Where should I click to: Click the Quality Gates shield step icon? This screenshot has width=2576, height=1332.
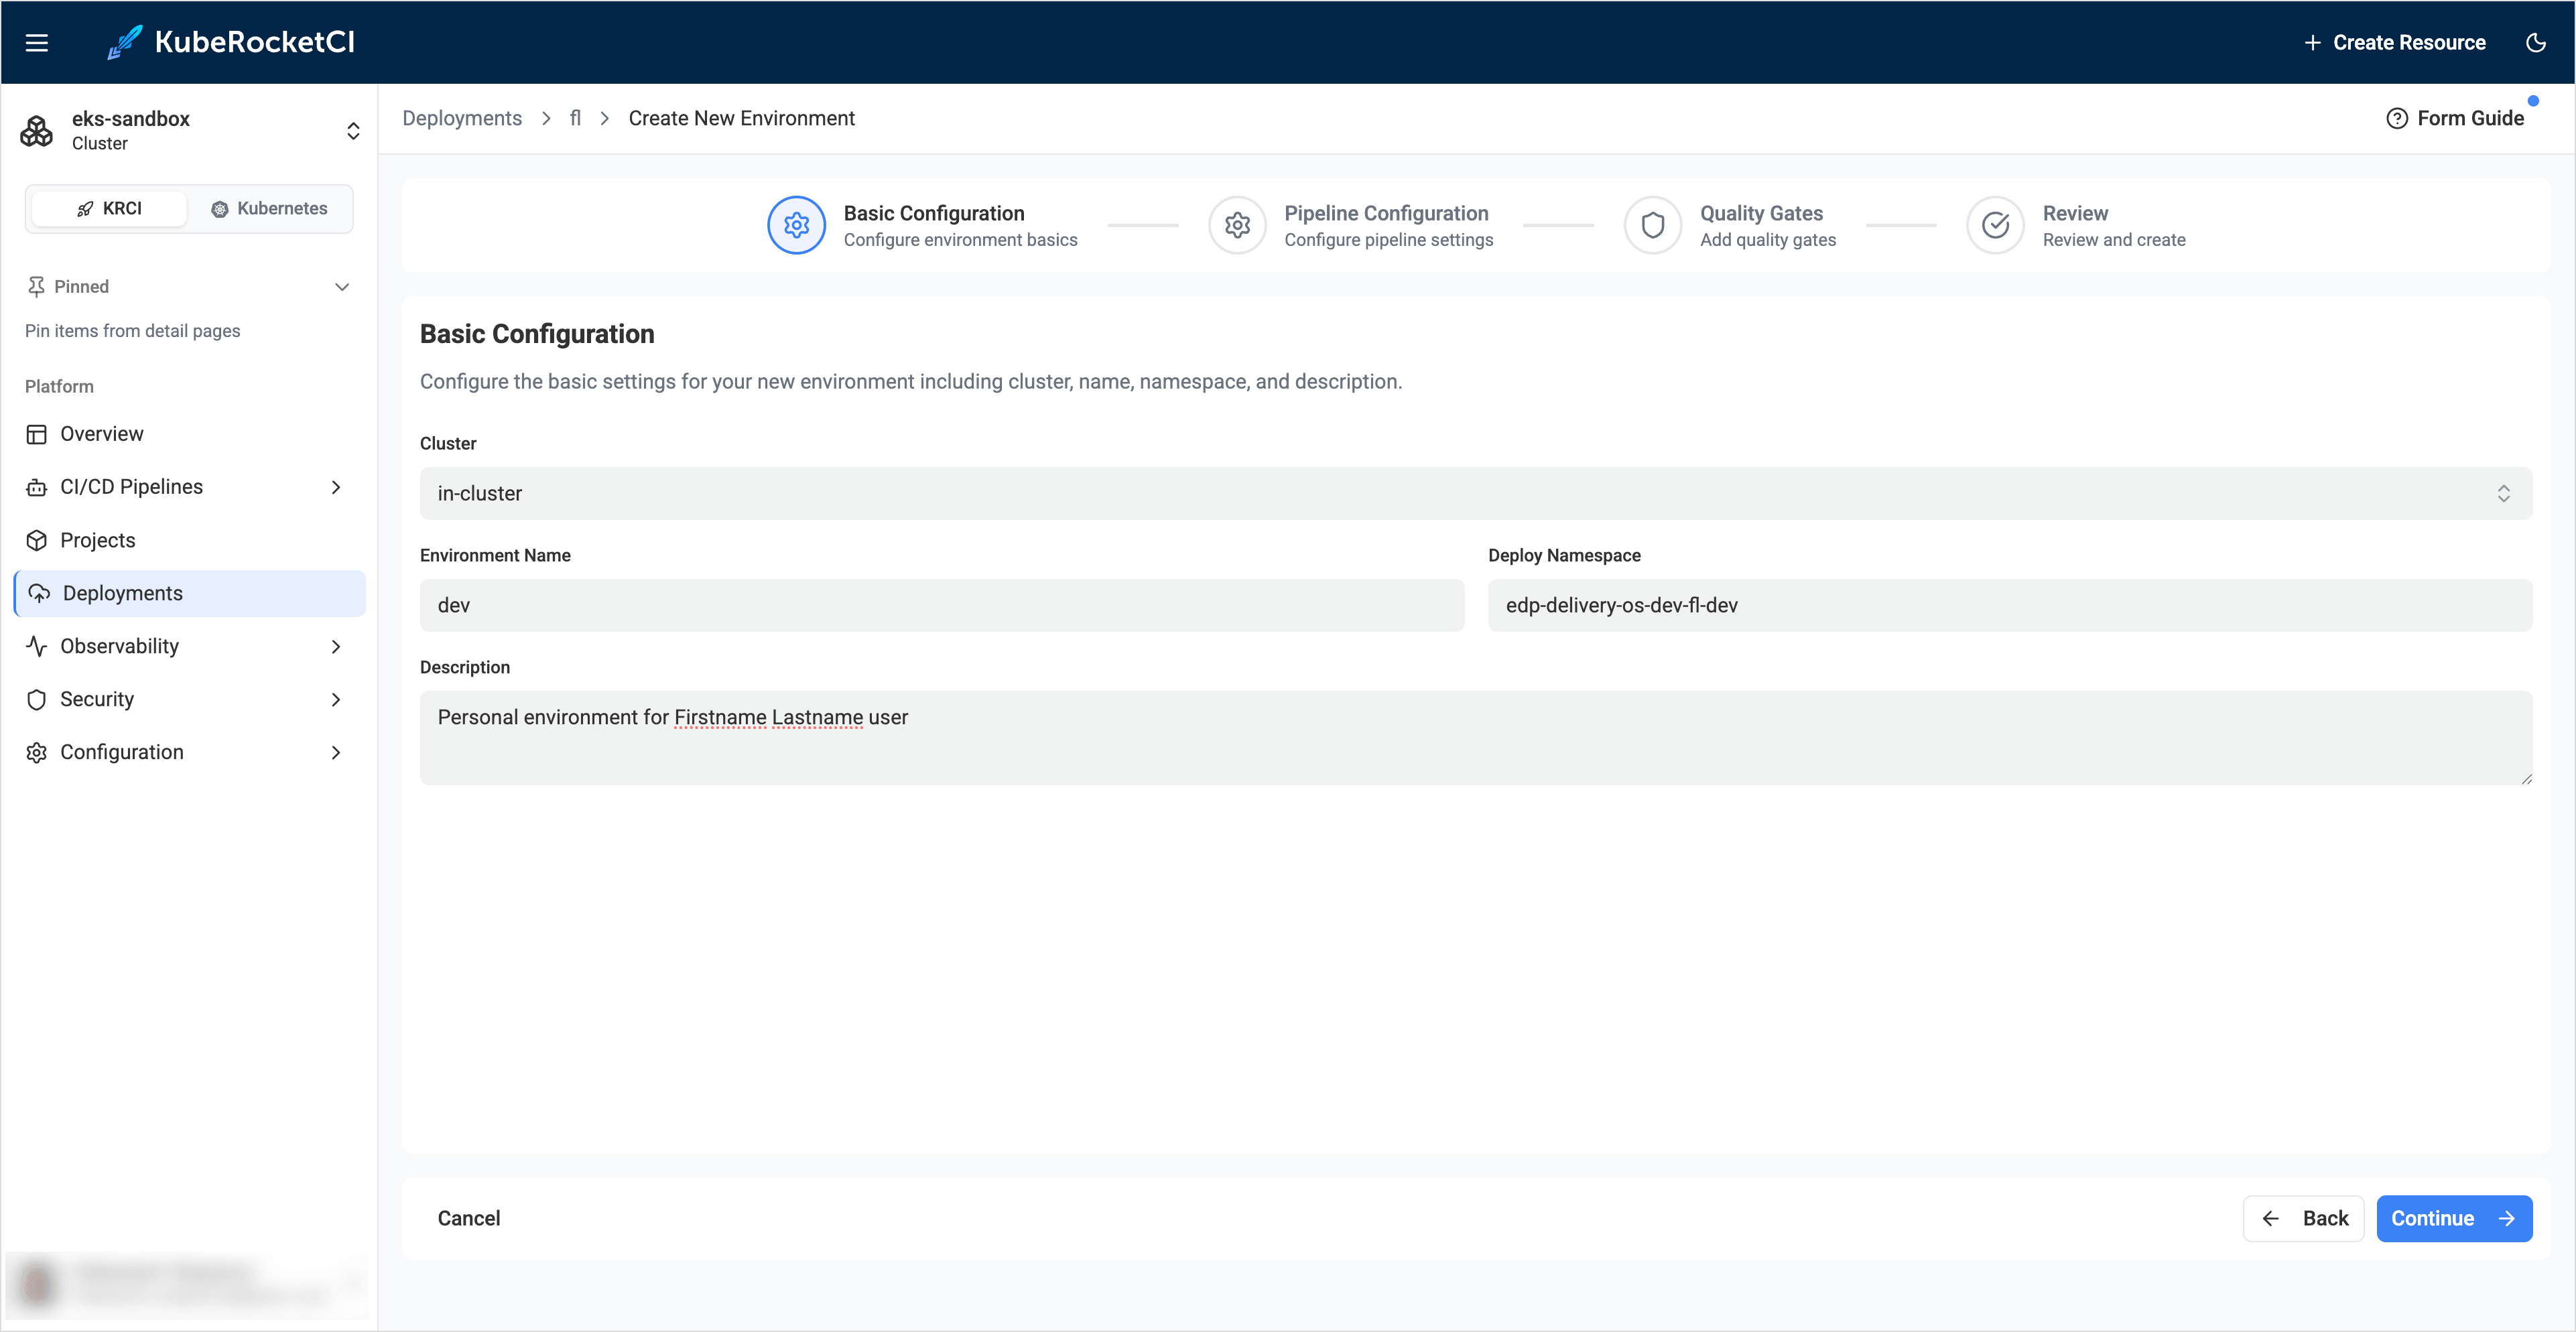[x=1653, y=225]
